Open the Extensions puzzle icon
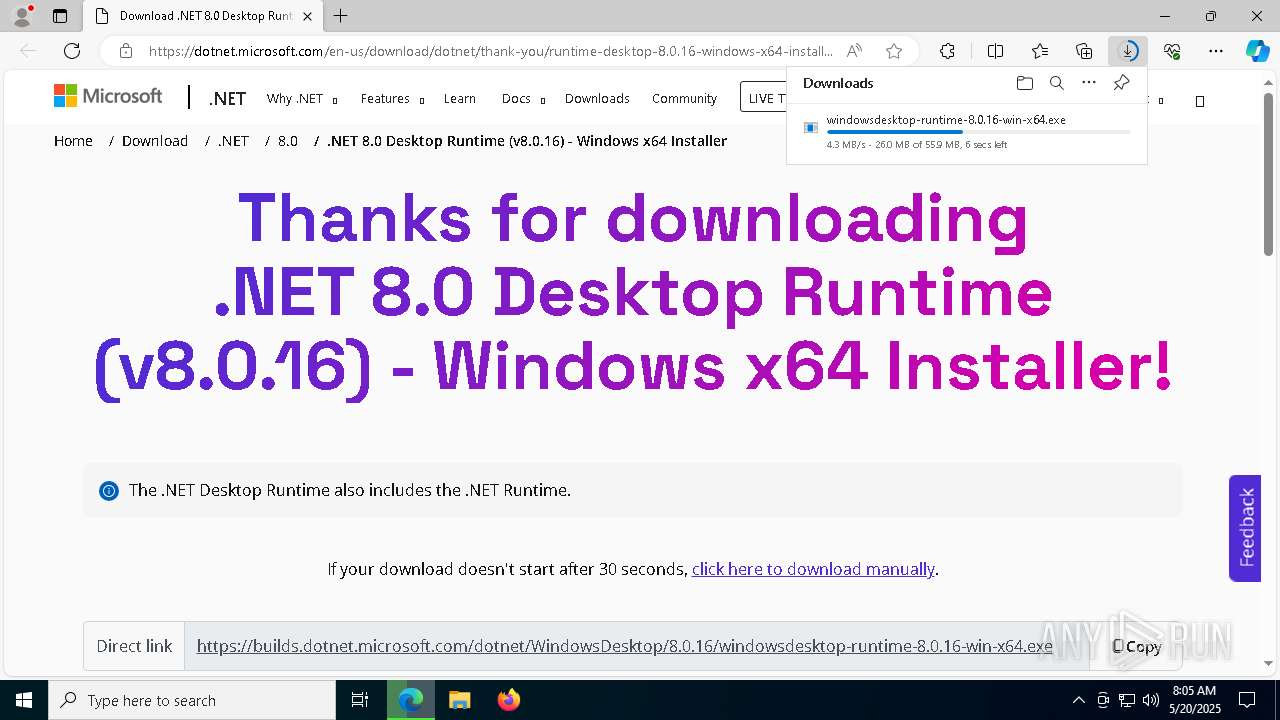The width and height of the screenshot is (1280, 720). pyautogui.click(x=947, y=51)
